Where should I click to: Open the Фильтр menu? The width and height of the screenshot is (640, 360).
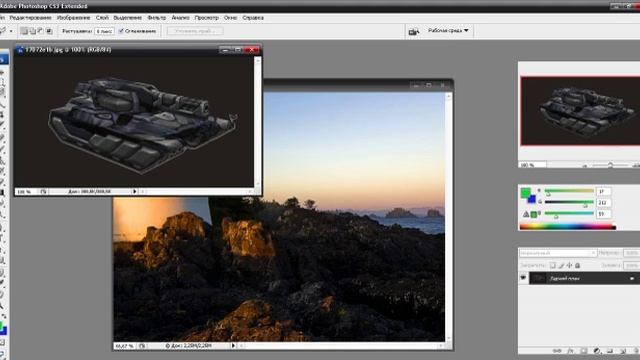pyautogui.click(x=156, y=18)
